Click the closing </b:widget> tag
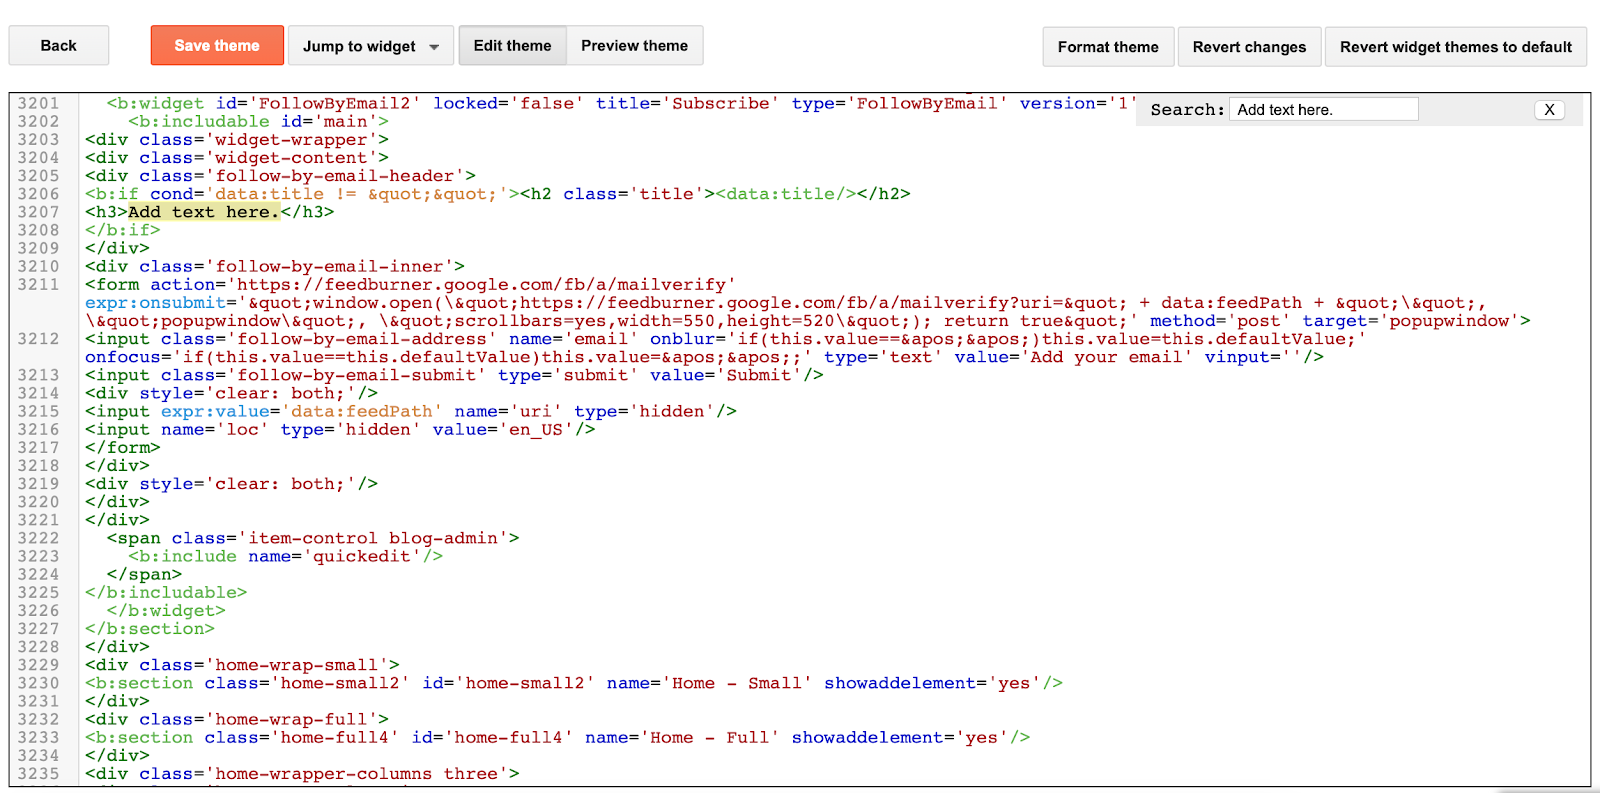 166,611
